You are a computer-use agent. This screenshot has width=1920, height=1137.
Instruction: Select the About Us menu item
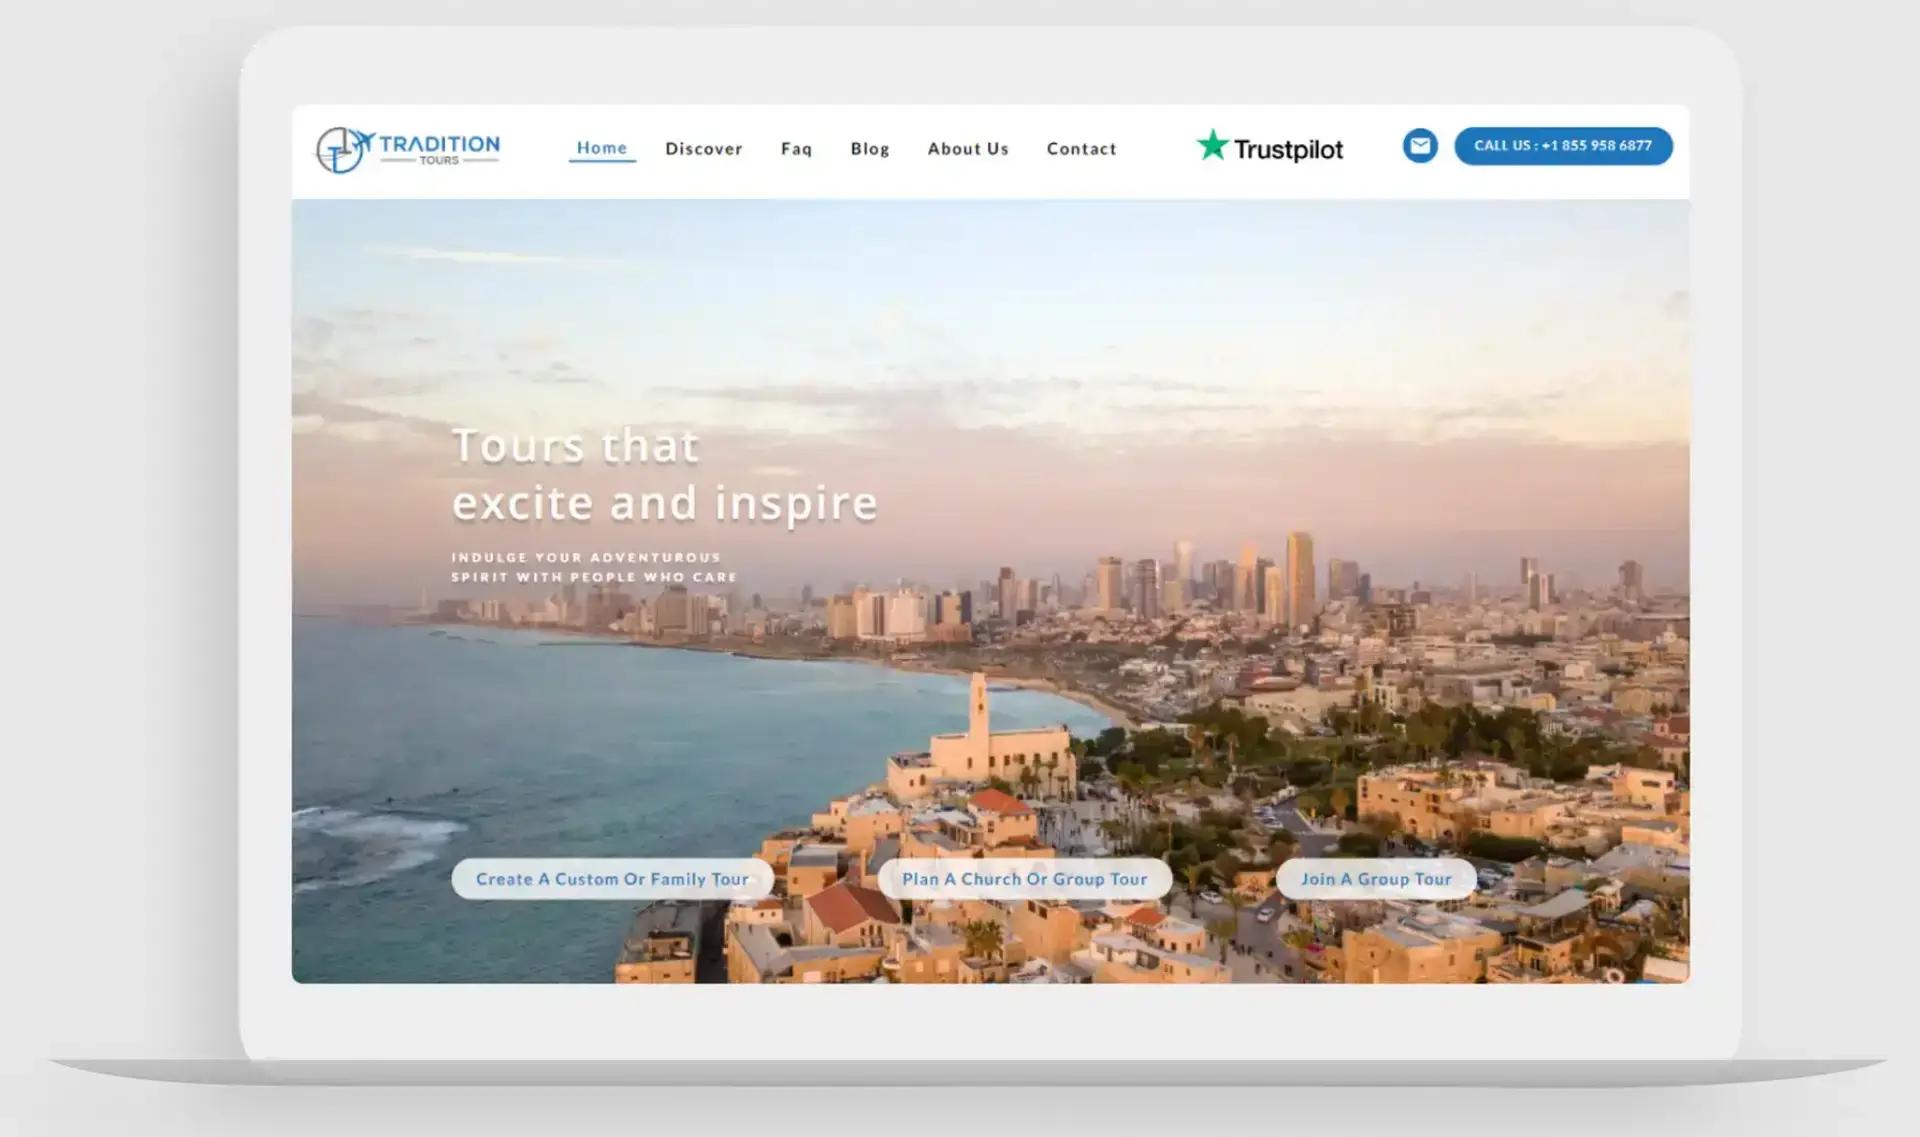pyautogui.click(x=969, y=148)
